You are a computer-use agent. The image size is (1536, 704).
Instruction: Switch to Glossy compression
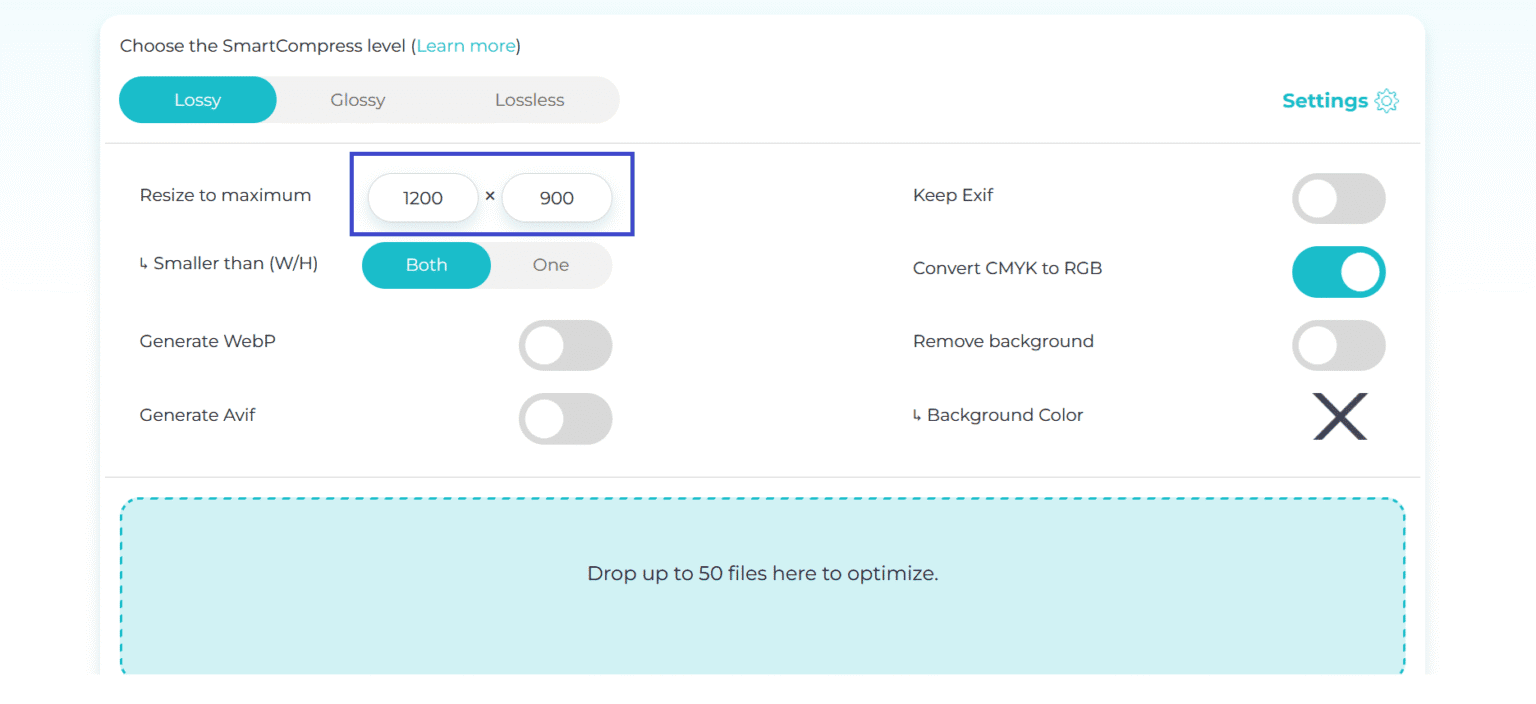click(357, 99)
